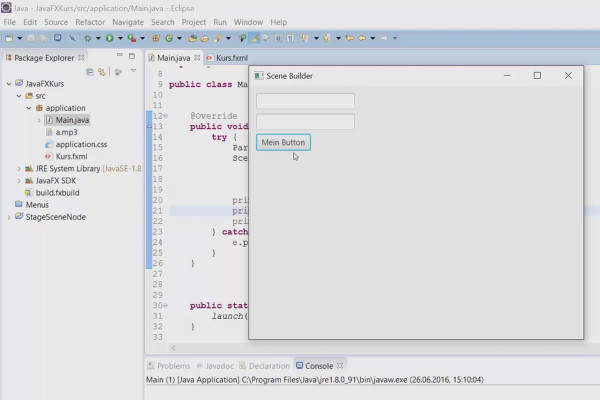The width and height of the screenshot is (600, 400).
Task: Click the Mein Button in Scene Builder window
Action: (283, 142)
